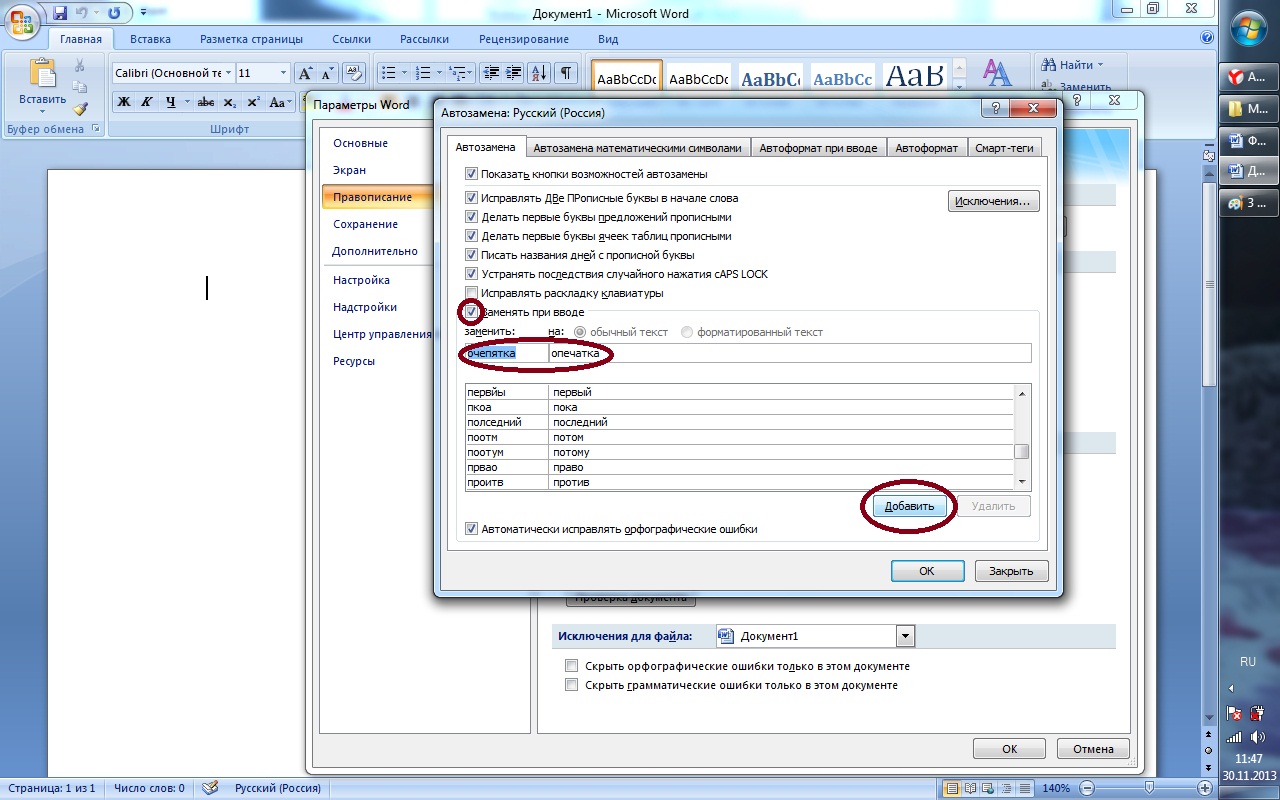Image resolution: width=1280 pixels, height=800 pixels.
Task: Click the Save icon in Quick Access toolbar
Action: 60,13
